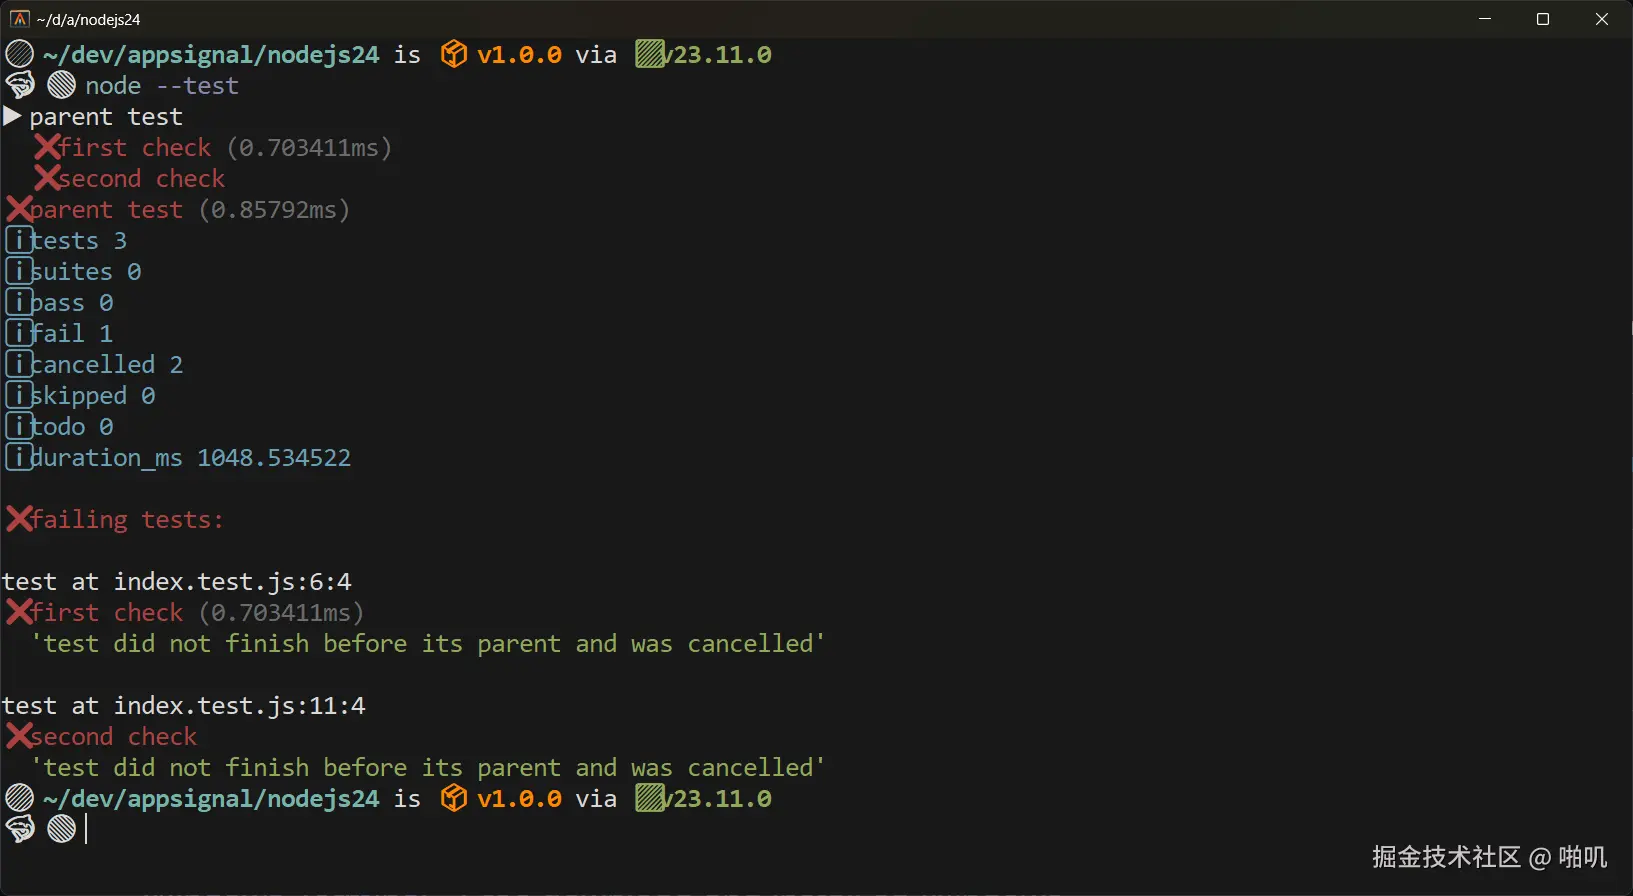
Task: Click the info icon beside duration_ms
Action: point(19,457)
